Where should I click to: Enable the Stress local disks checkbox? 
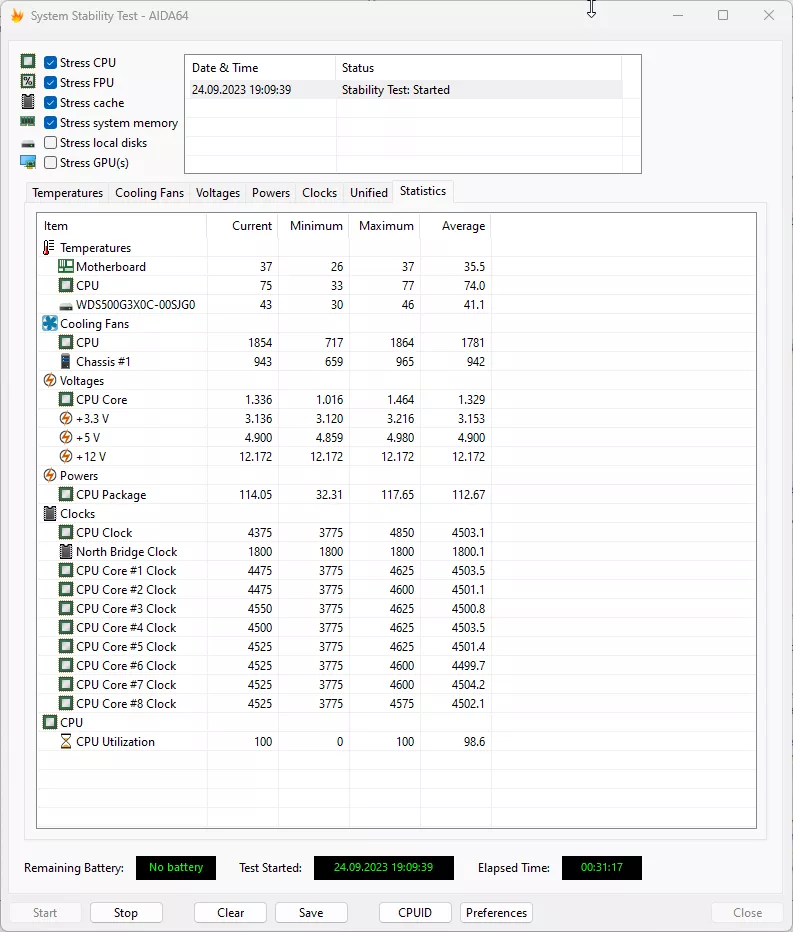point(51,143)
